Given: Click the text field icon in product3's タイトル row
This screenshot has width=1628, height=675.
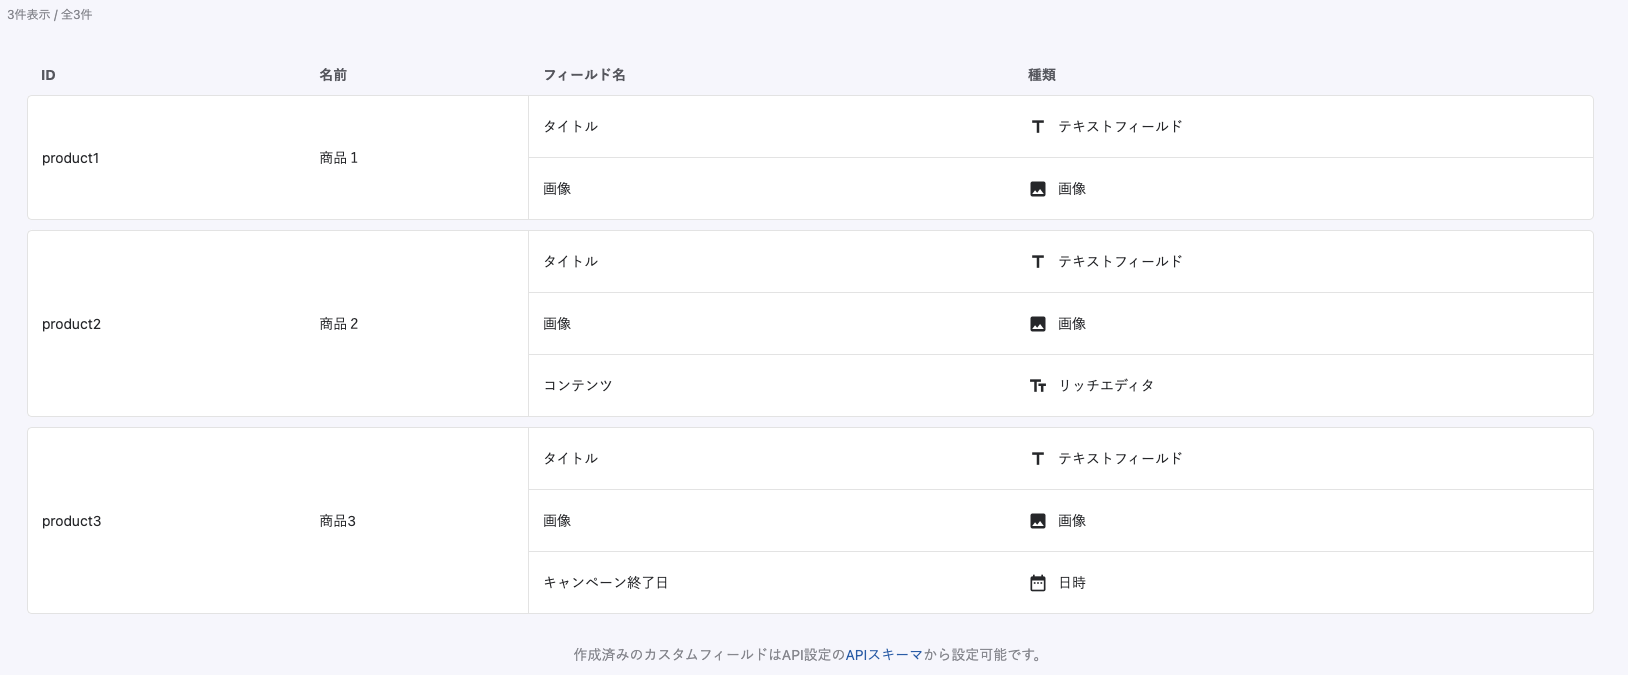Looking at the screenshot, I should [x=1037, y=459].
